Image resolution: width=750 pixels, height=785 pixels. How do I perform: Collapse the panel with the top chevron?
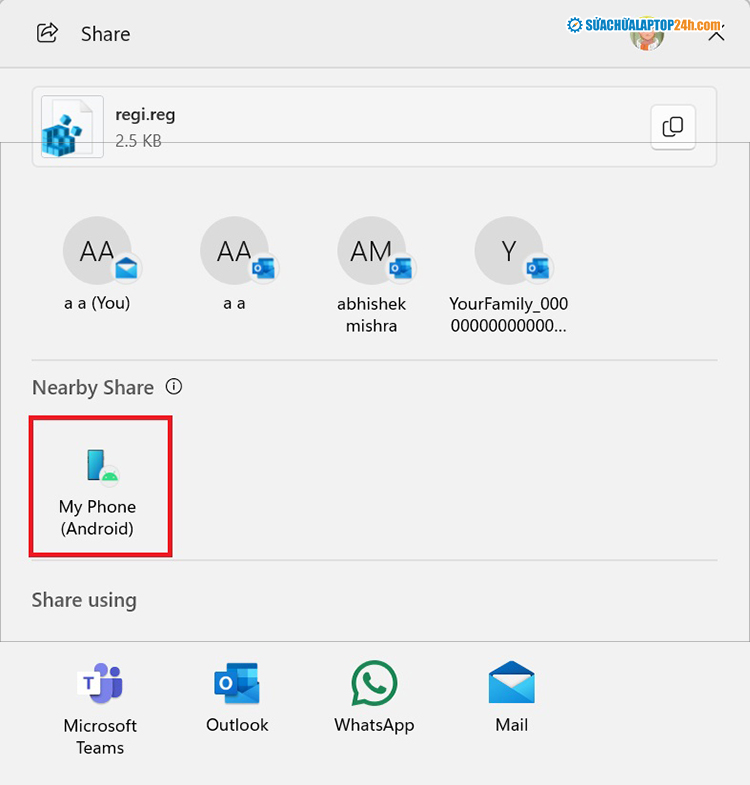click(x=716, y=37)
